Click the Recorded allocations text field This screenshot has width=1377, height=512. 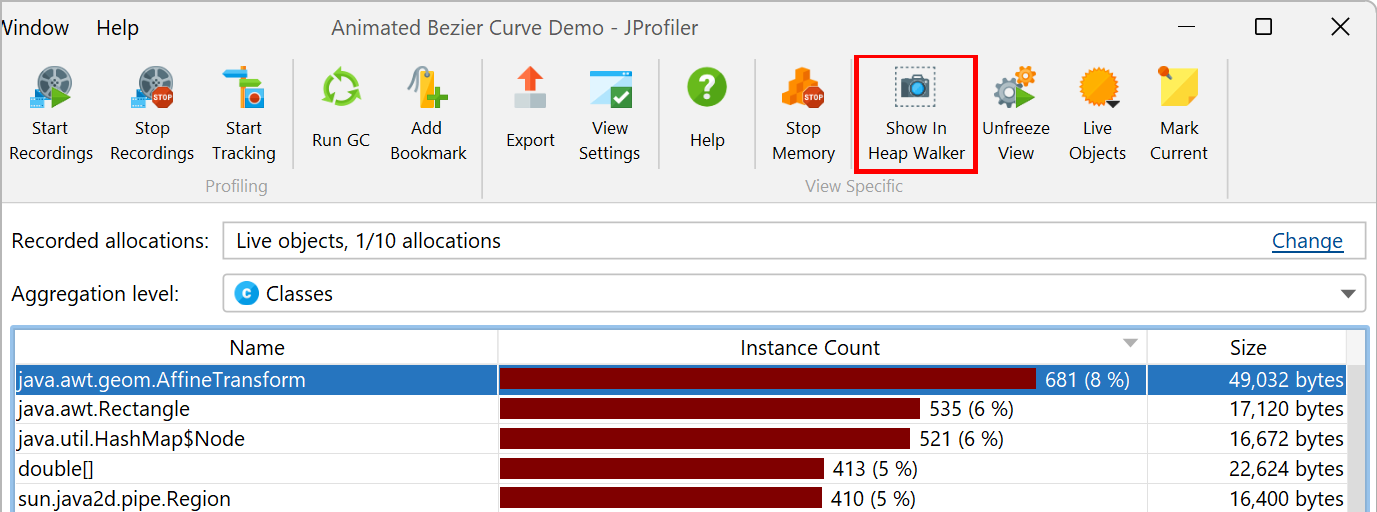coord(794,241)
